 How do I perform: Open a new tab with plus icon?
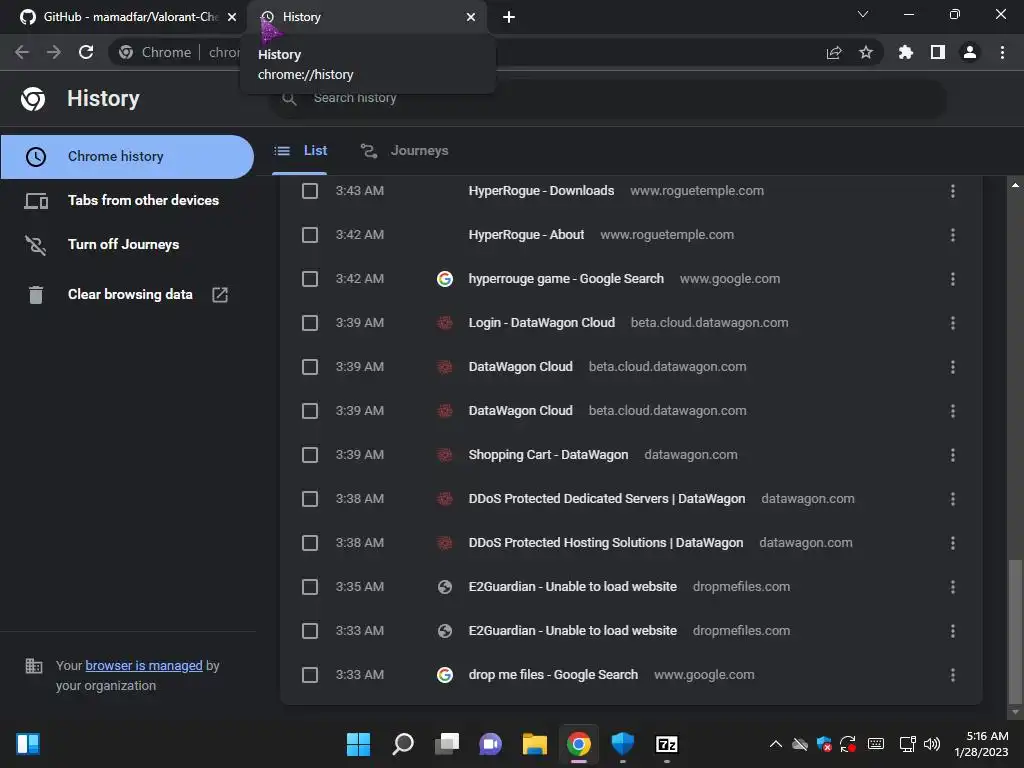click(x=509, y=17)
